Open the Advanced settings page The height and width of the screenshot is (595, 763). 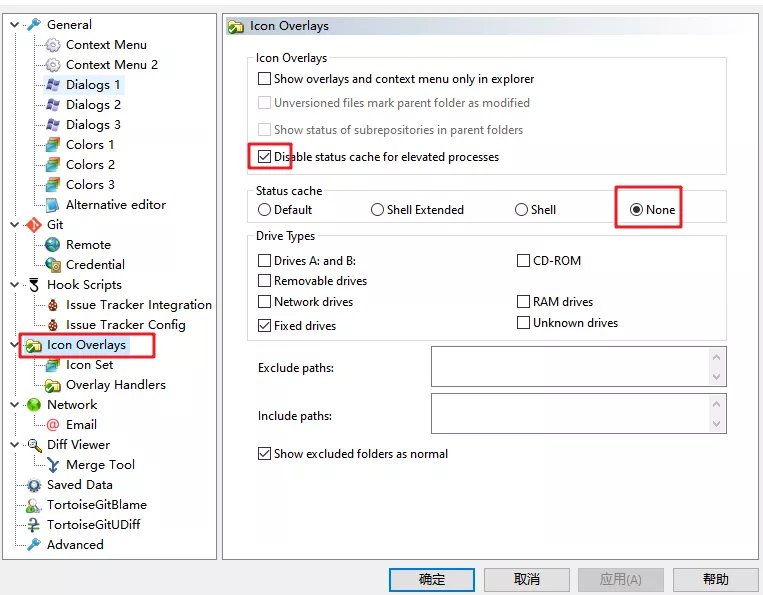tap(75, 545)
